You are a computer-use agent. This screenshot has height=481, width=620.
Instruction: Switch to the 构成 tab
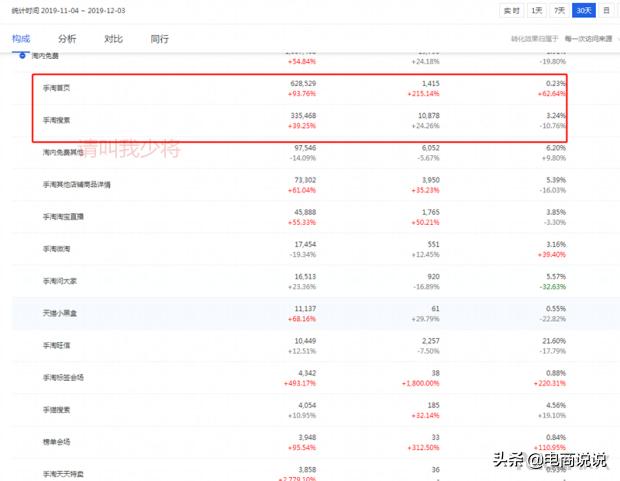coord(21,39)
